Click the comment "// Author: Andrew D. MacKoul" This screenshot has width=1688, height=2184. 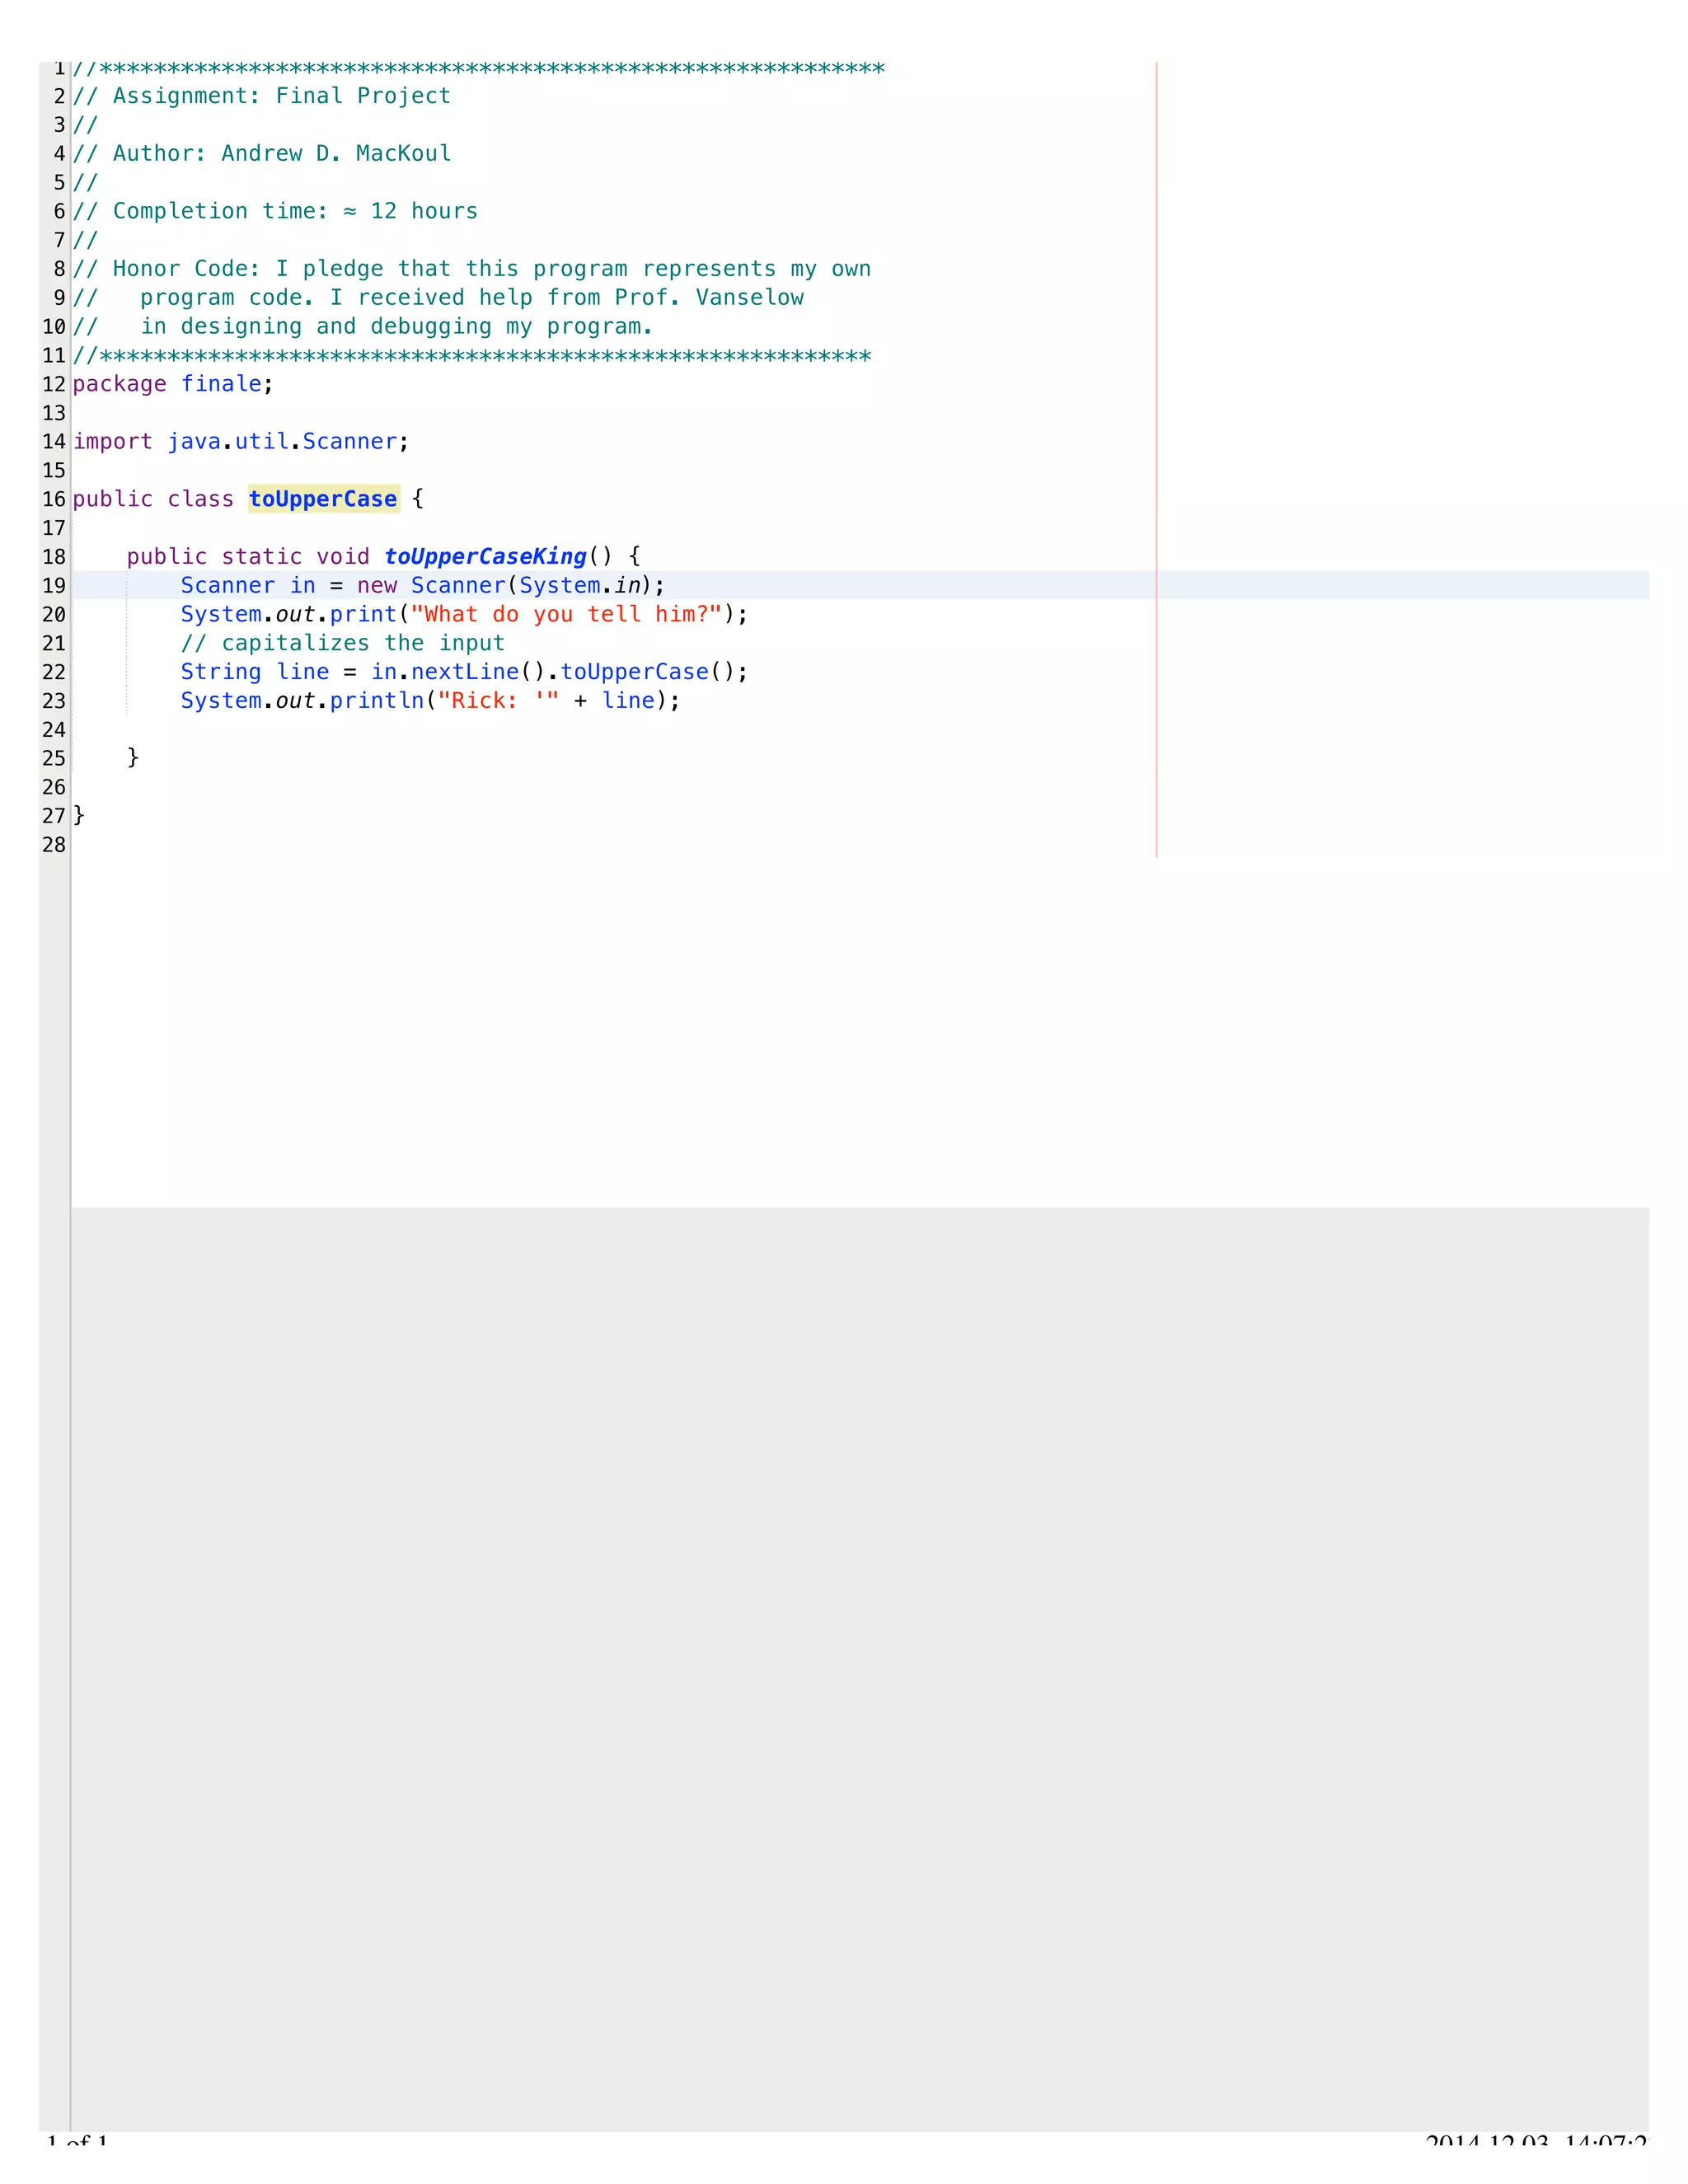pyautogui.click(x=262, y=153)
